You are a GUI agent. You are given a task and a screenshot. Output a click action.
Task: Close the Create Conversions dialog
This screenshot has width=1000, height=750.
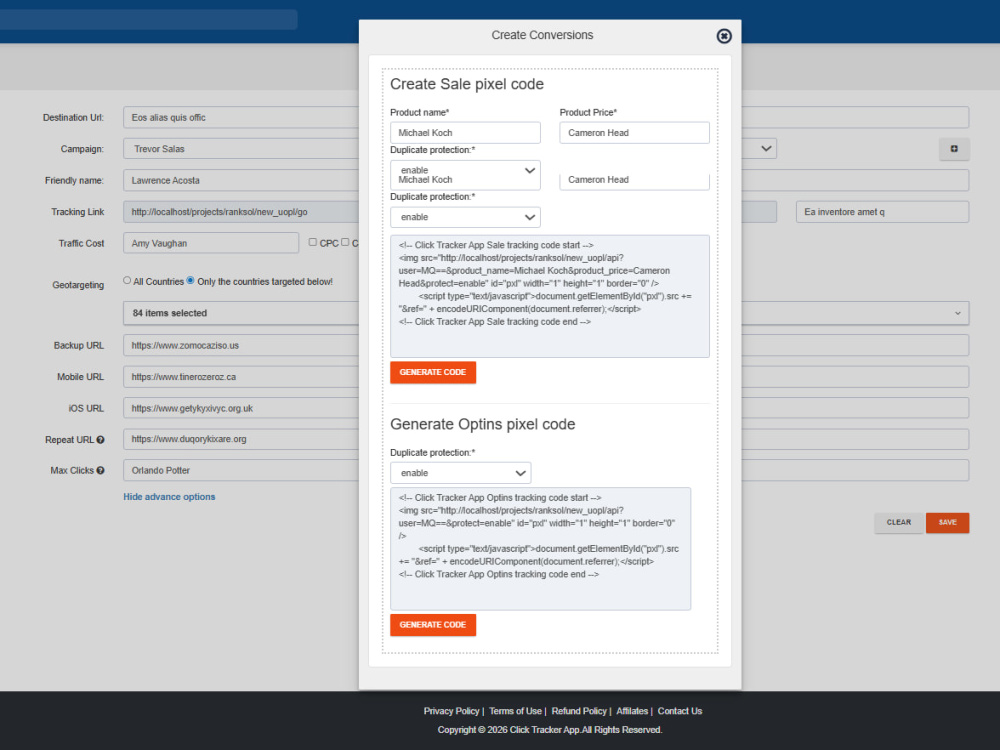[x=723, y=36]
